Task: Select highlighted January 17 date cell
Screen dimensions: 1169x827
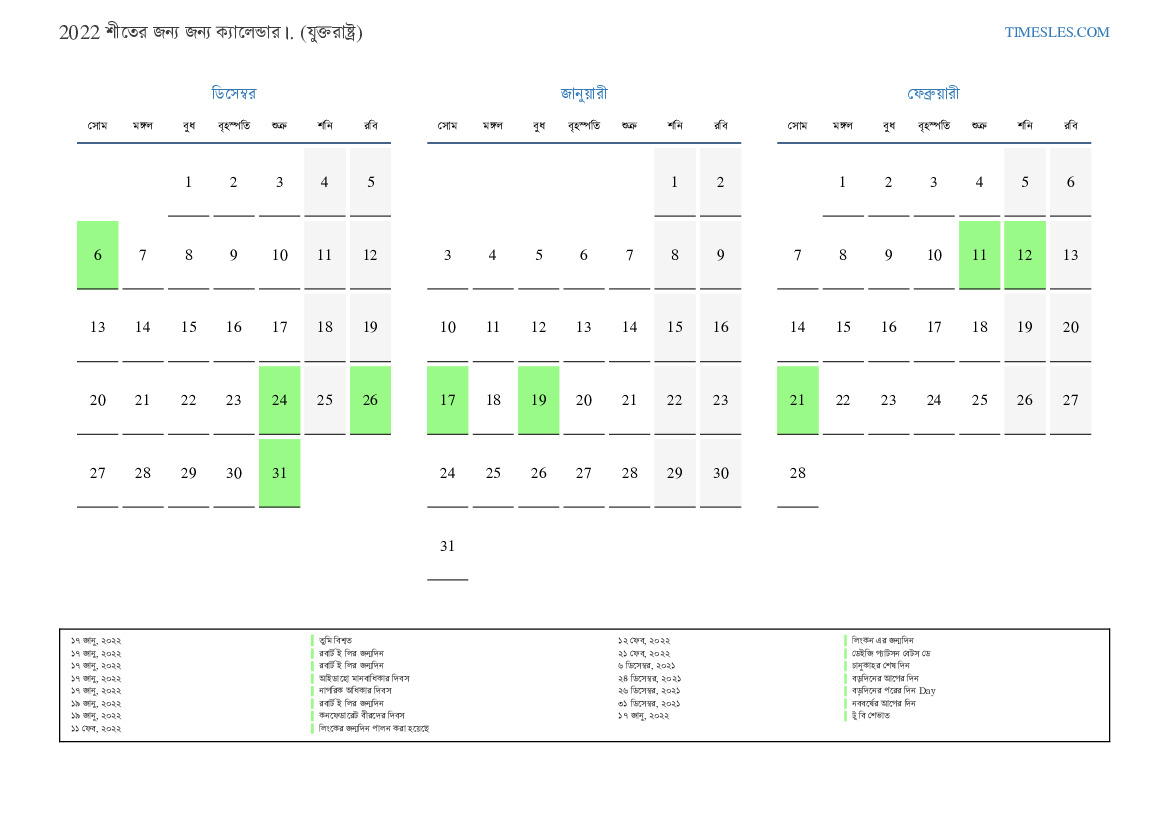Action: (447, 400)
